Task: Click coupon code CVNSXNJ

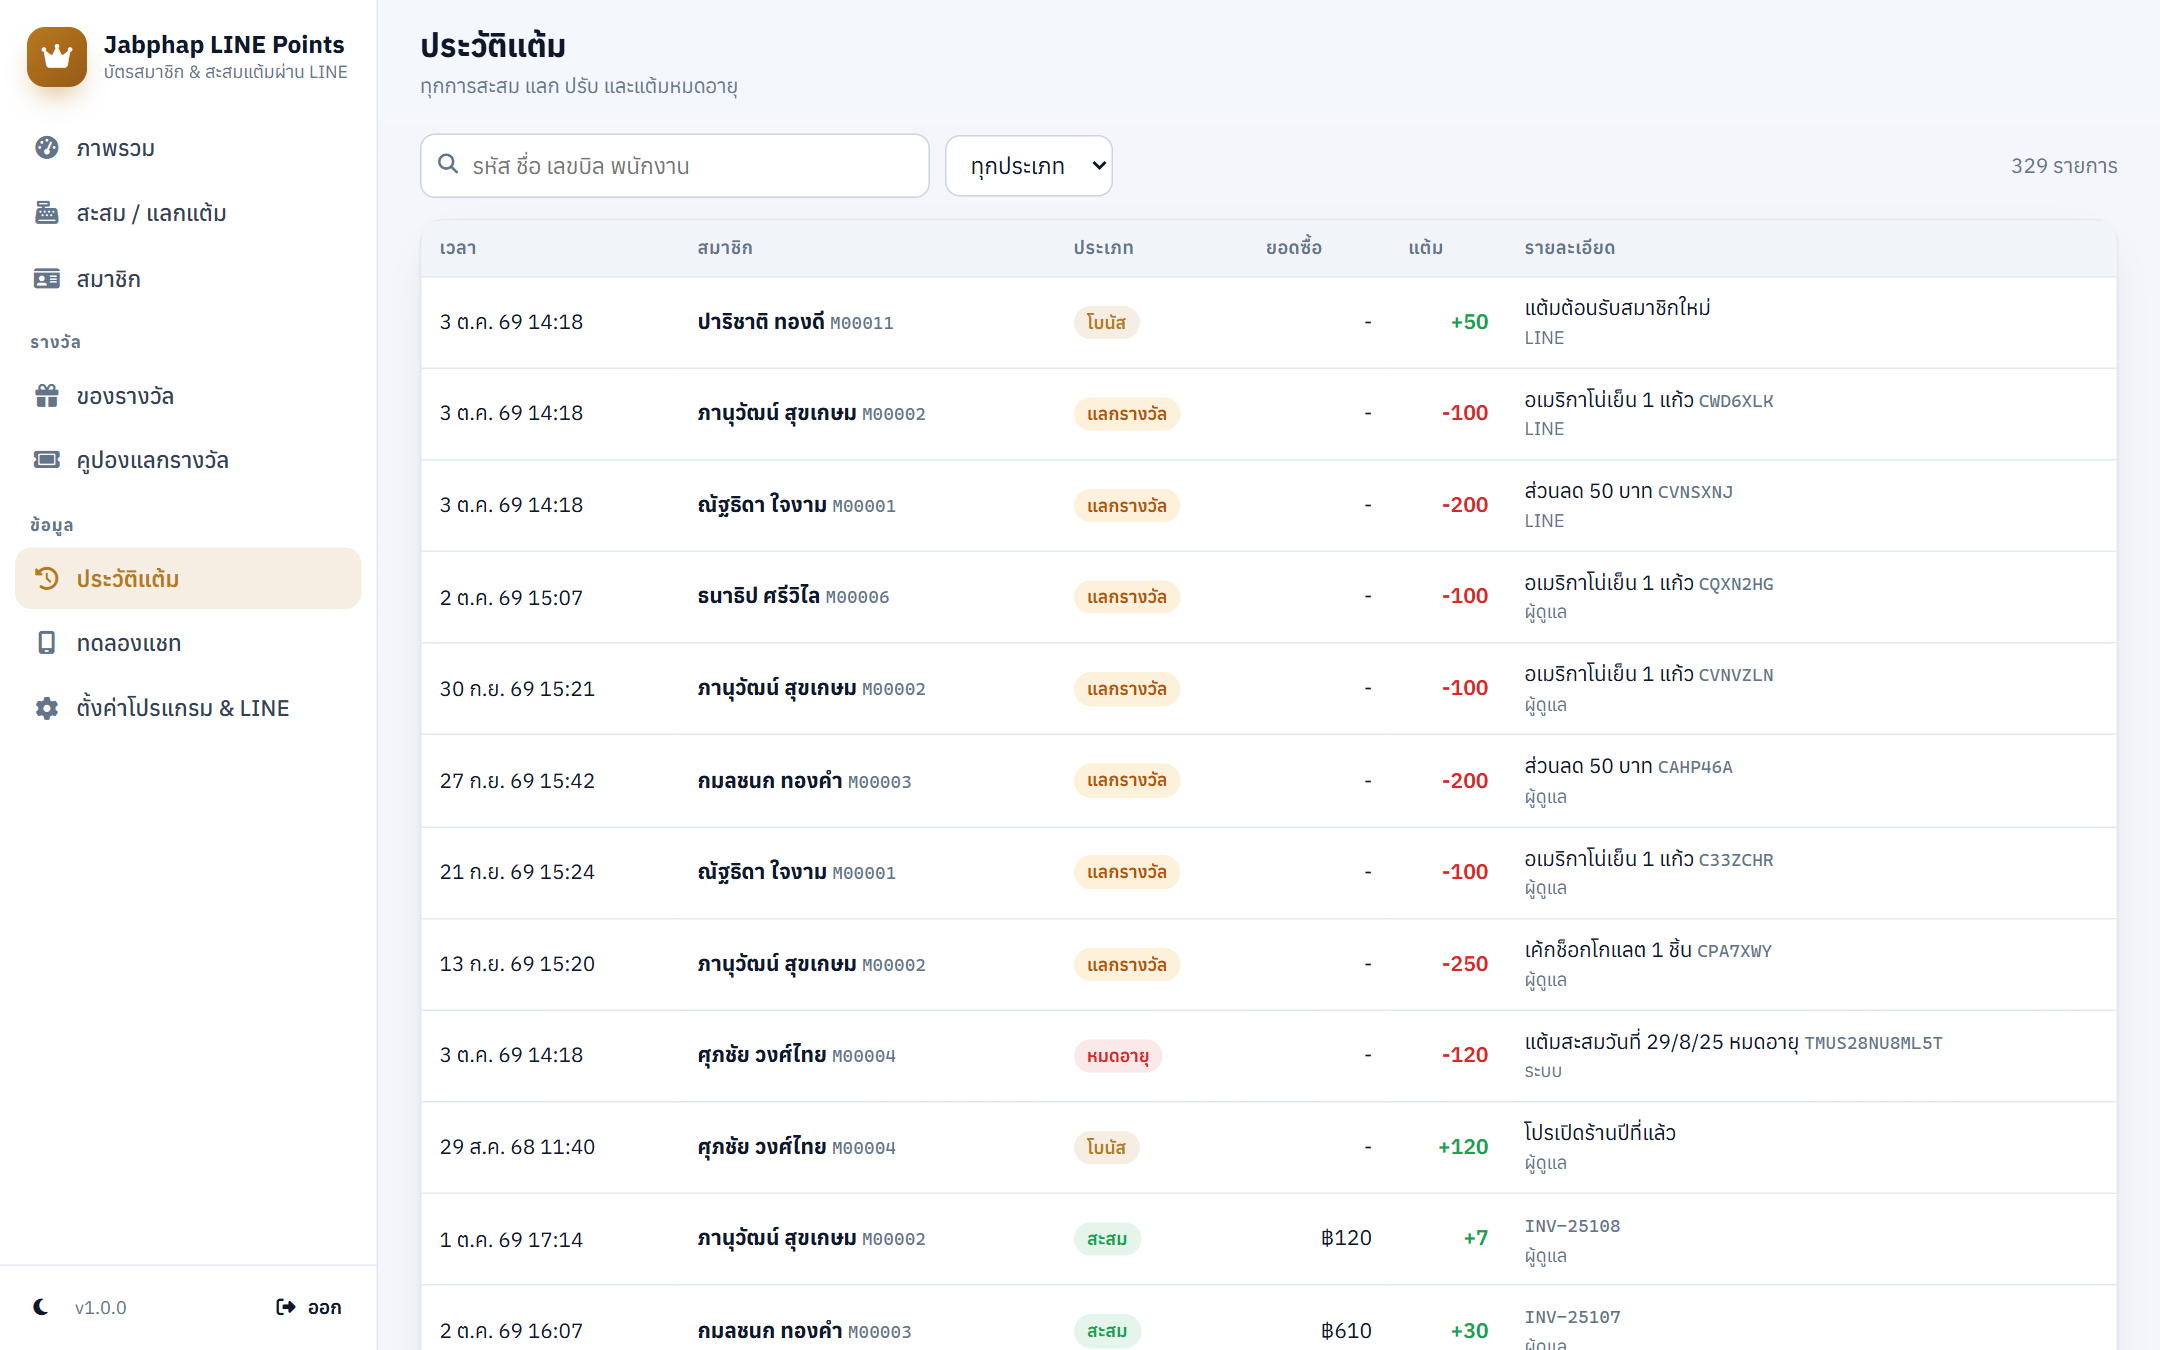Action: [1695, 492]
